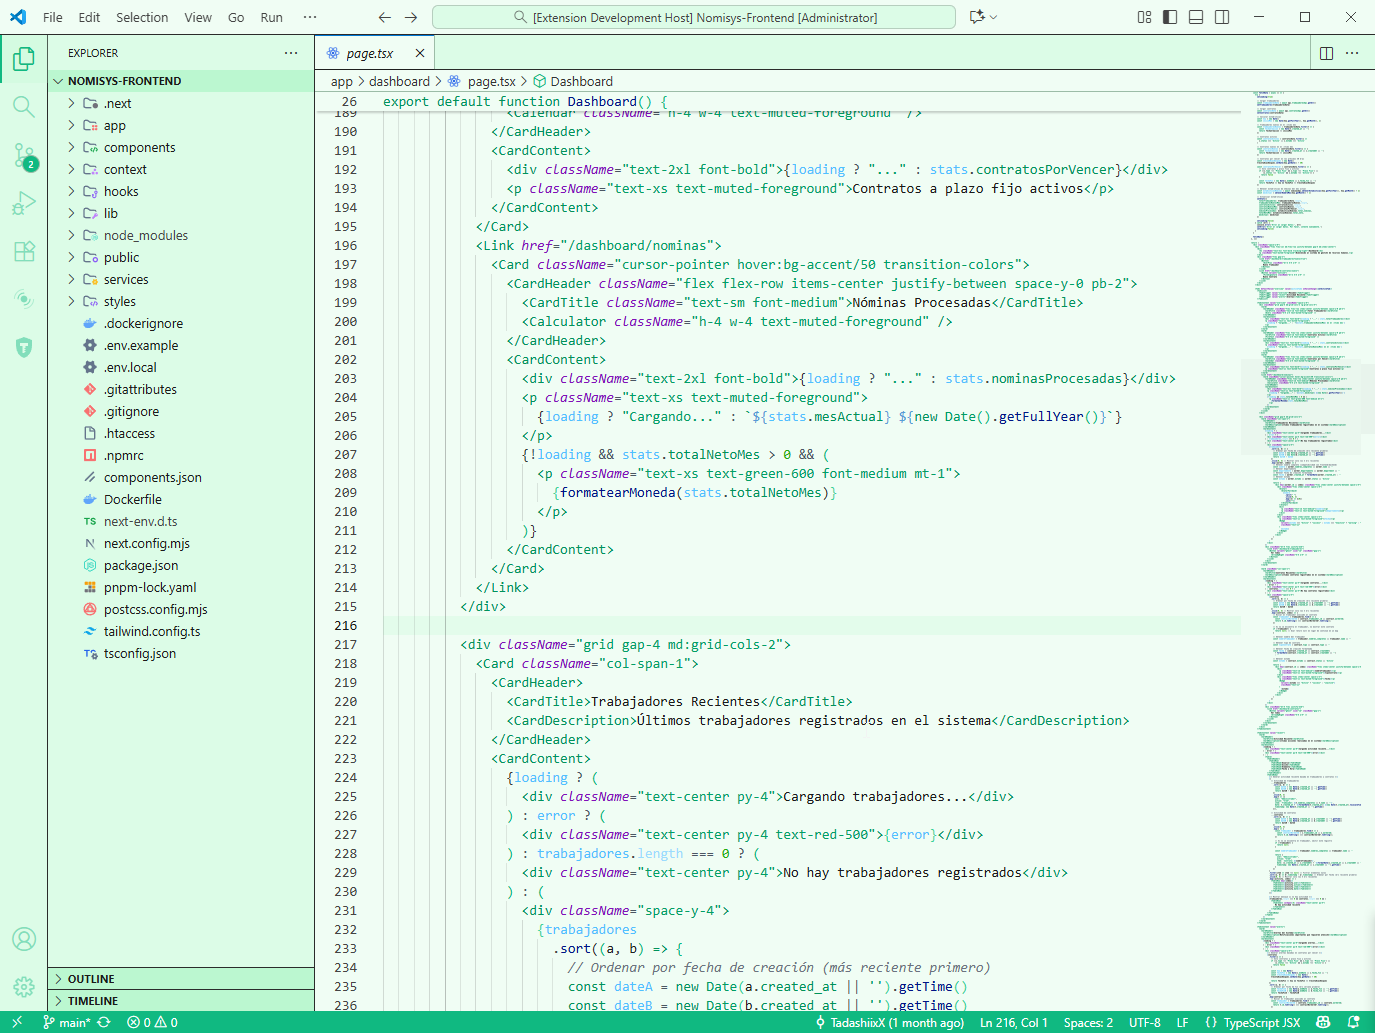Viewport: 1375px width, 1033px height.
Task: Click the broadcast icon above the shield
Action: [24, 299]
